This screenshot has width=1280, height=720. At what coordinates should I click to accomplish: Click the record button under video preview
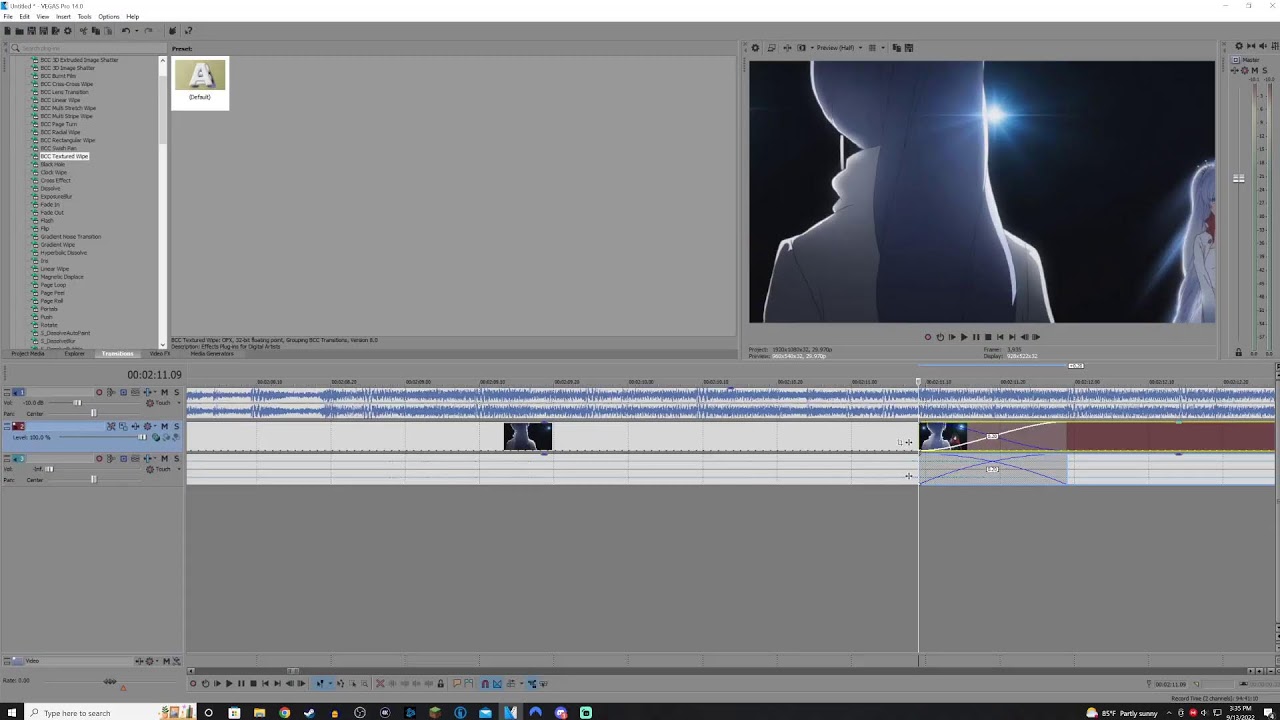click(928, 337)
